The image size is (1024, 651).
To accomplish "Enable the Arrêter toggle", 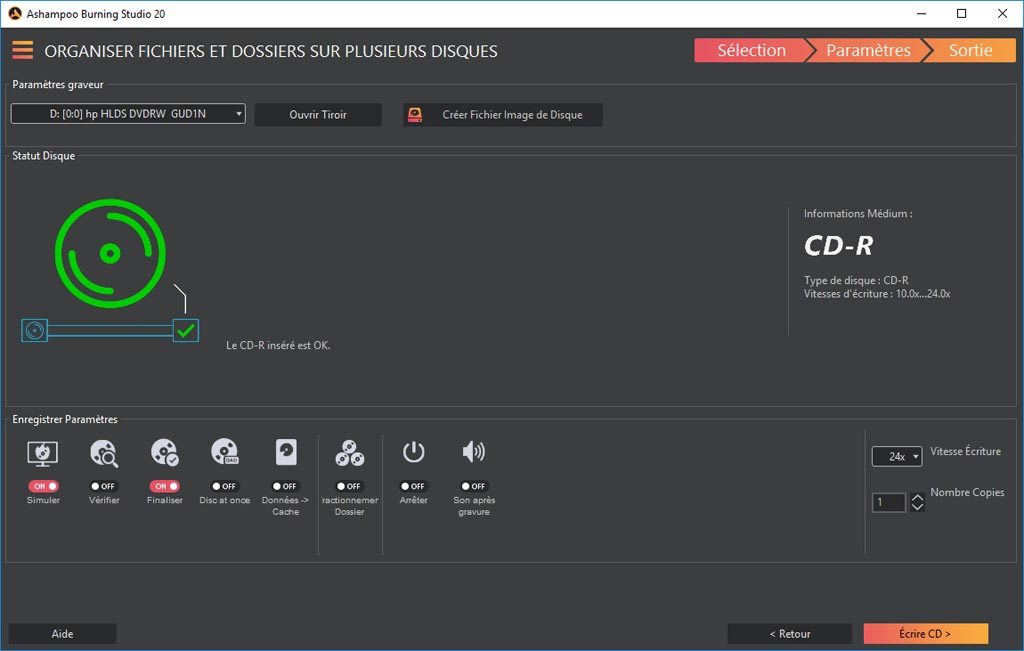I will coord(413,486).
